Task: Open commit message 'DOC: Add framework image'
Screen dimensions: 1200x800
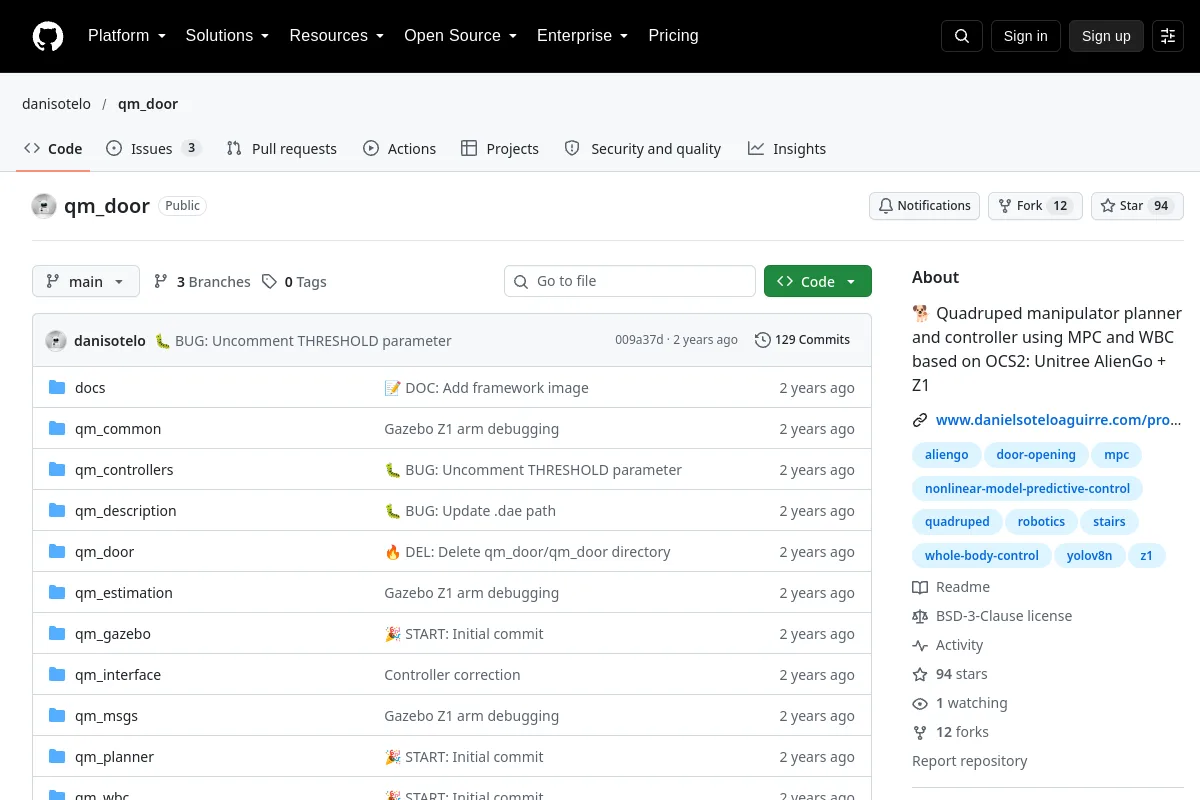Action: (x=486, y=387)
